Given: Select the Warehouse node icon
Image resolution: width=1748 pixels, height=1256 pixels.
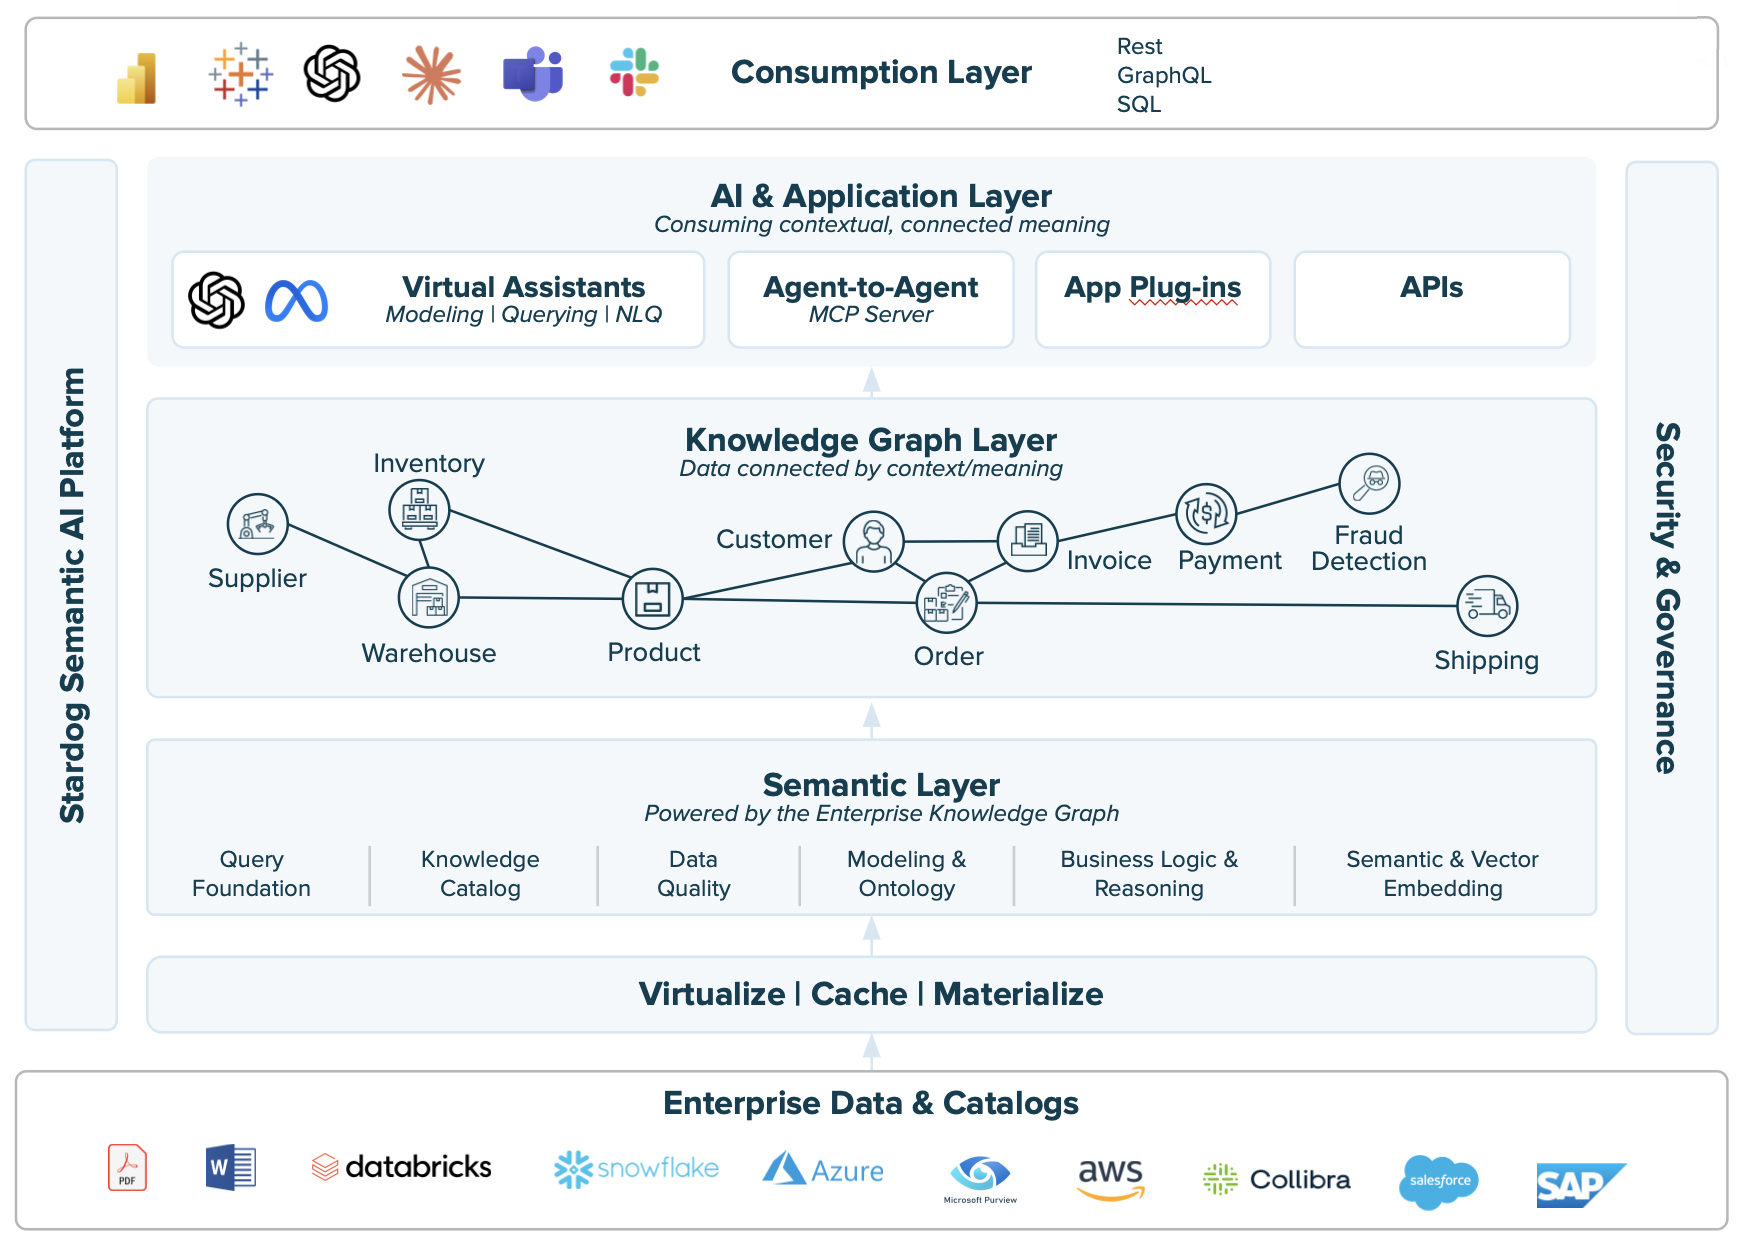Looking at the screenshot, I should click(x=429, y=597).
